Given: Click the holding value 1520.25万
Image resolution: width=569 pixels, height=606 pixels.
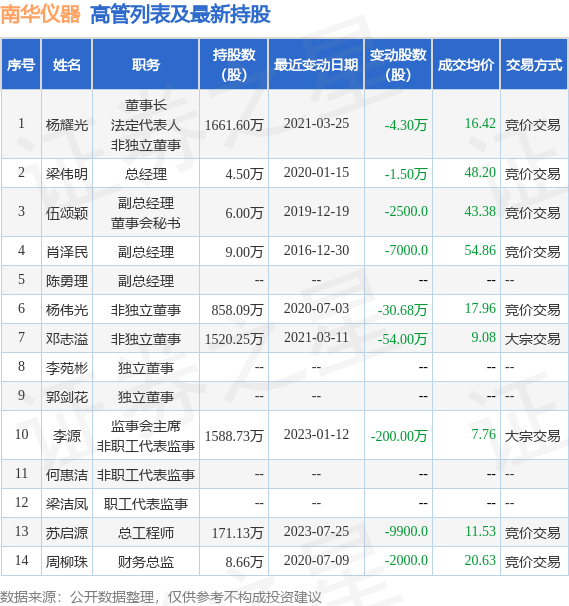Looking at the screenshot, I should [234, 339].
